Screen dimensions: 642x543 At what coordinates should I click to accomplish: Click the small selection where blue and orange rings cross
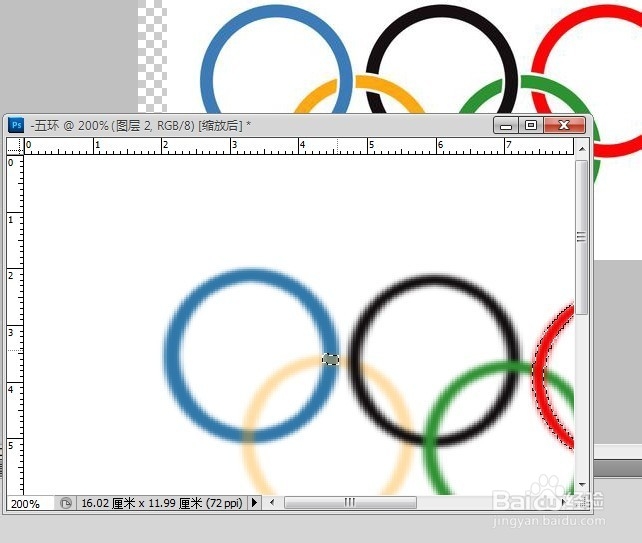(x=330, y=360)
